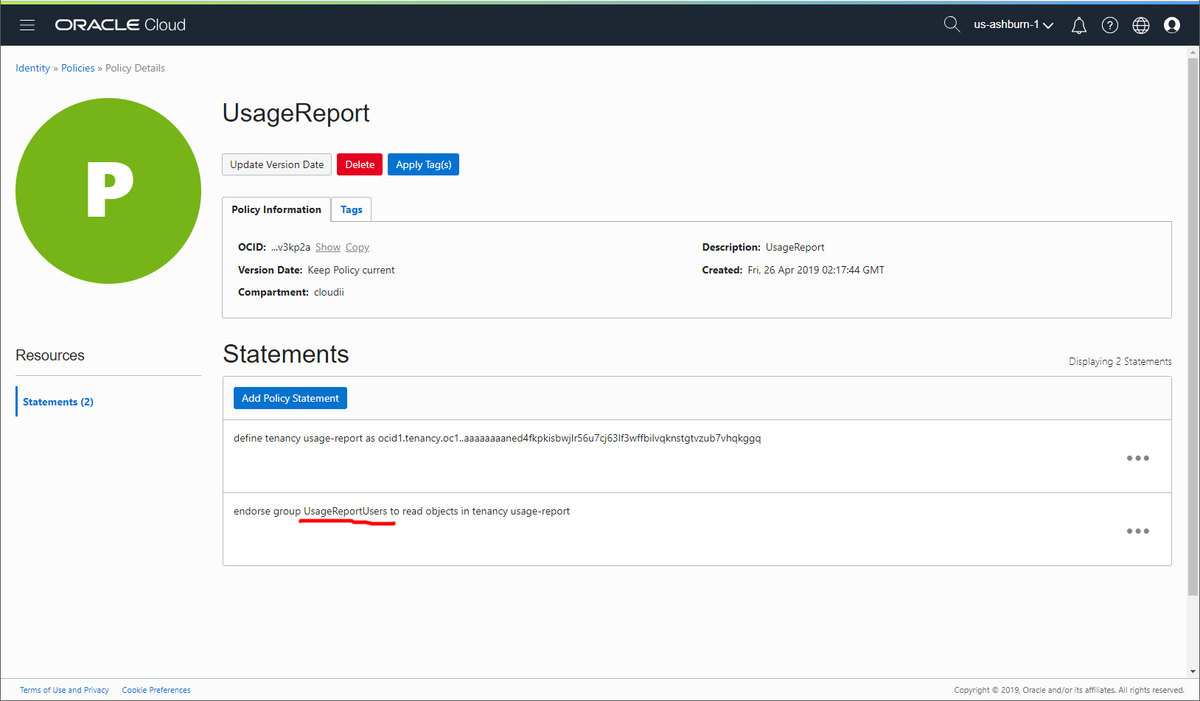Click the Created date Fri, 26 Apr 2019

816,270
